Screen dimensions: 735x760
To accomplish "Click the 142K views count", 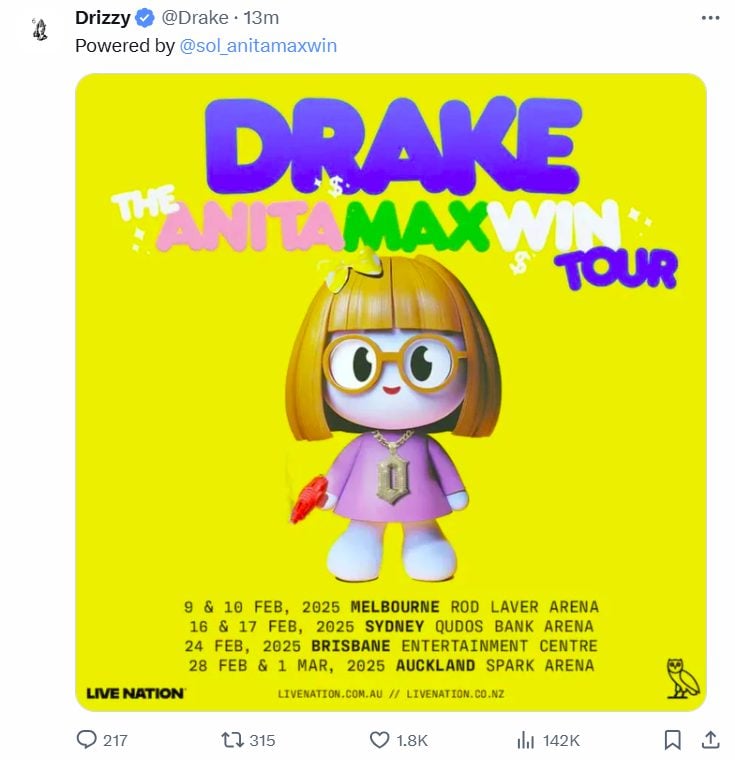I will pos(561,740).
